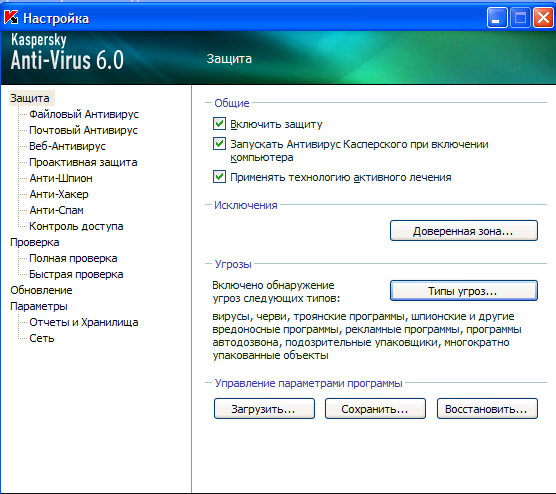The image size is (556, 494).
Task: Click the Восстановить settings button
Action: [x=487, y=409]
